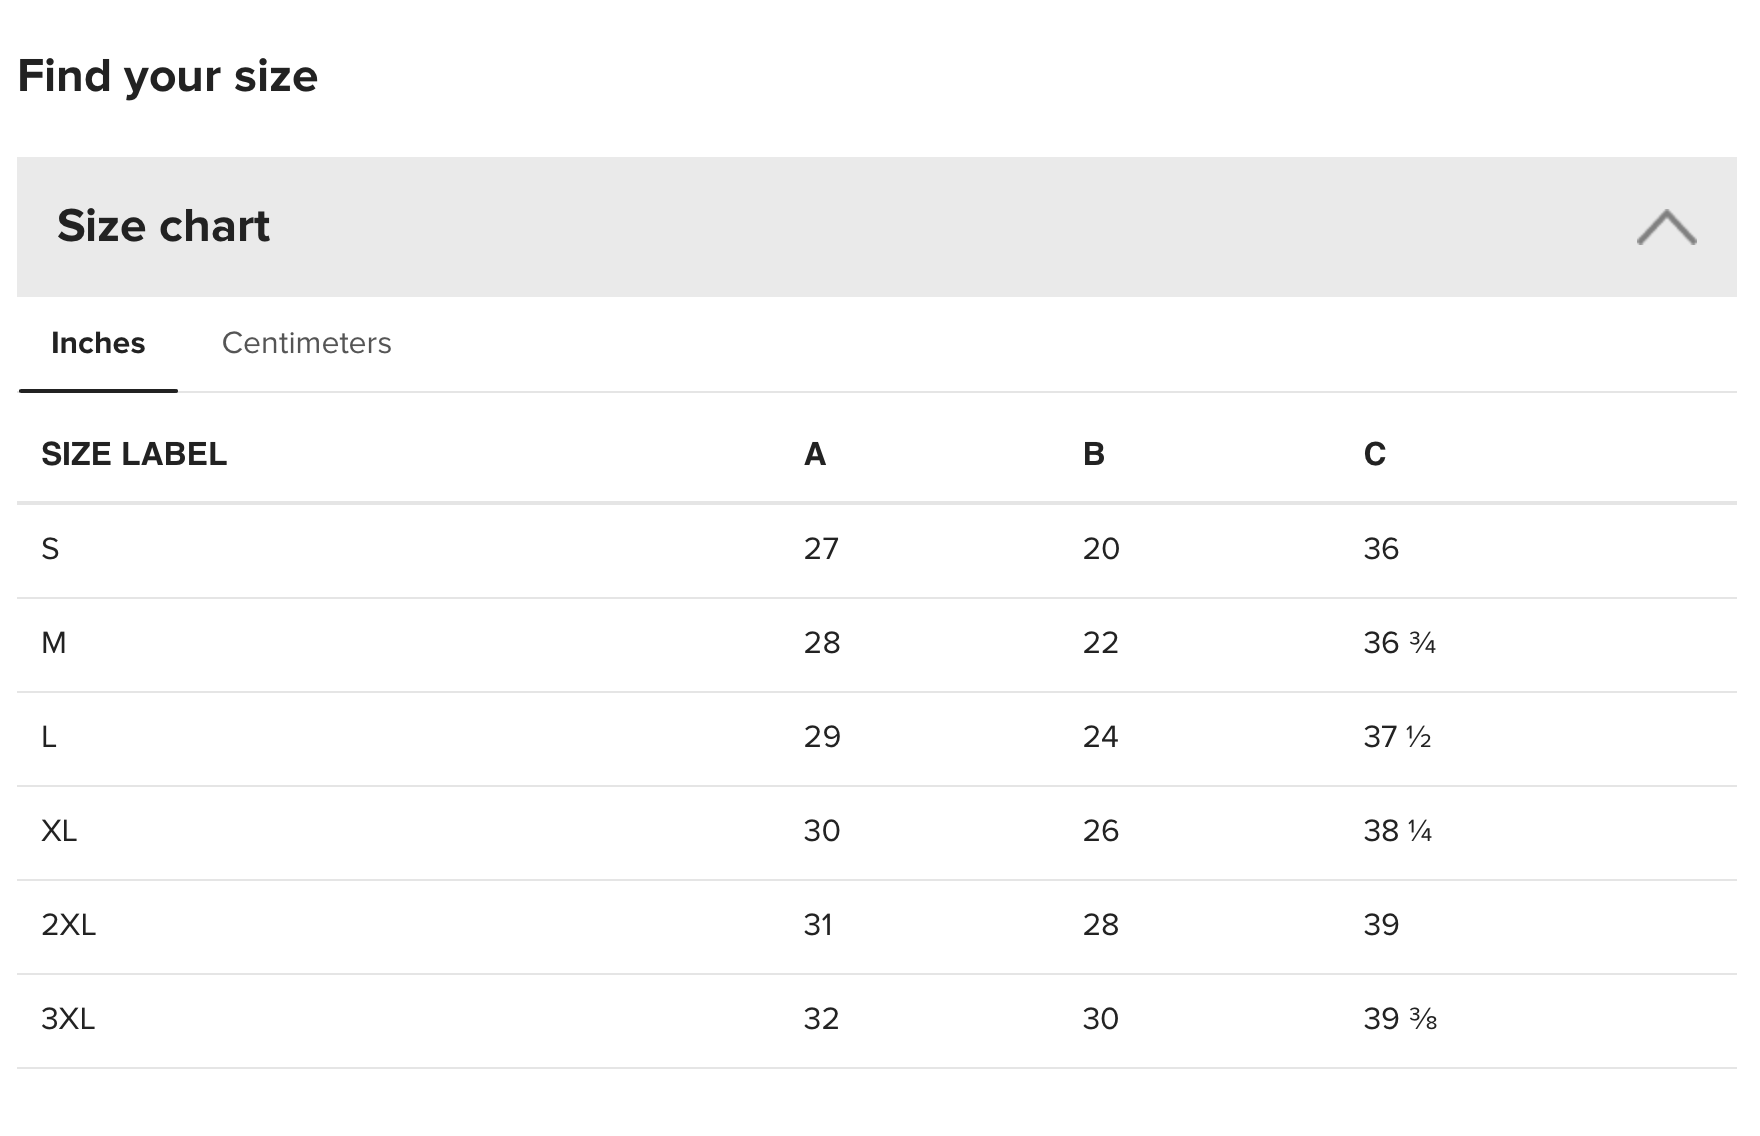Click the SIZE LABEL column header
Image resolution: width=1760 pixels, height=1136 pixels.
pyautogui.click(x=134, y=454)
